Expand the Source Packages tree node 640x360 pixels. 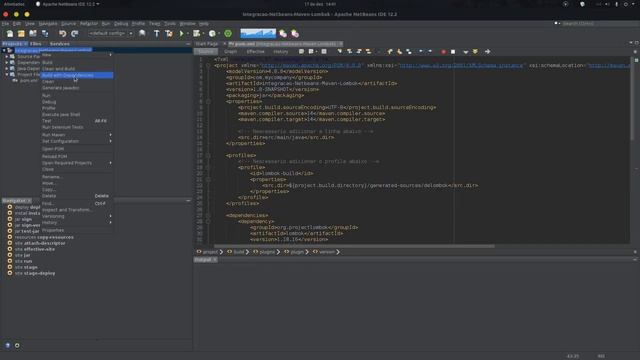pos(7,56)
